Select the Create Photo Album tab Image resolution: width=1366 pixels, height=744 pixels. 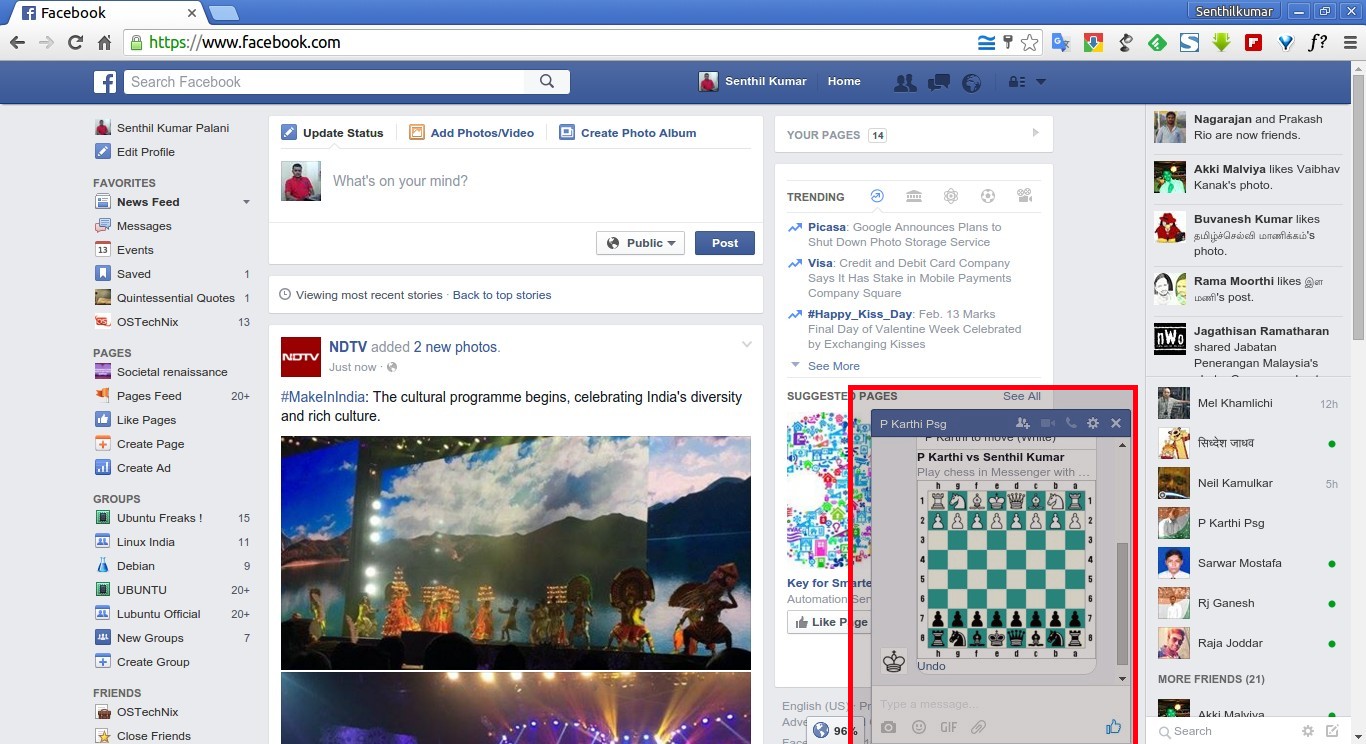[628, 133]
